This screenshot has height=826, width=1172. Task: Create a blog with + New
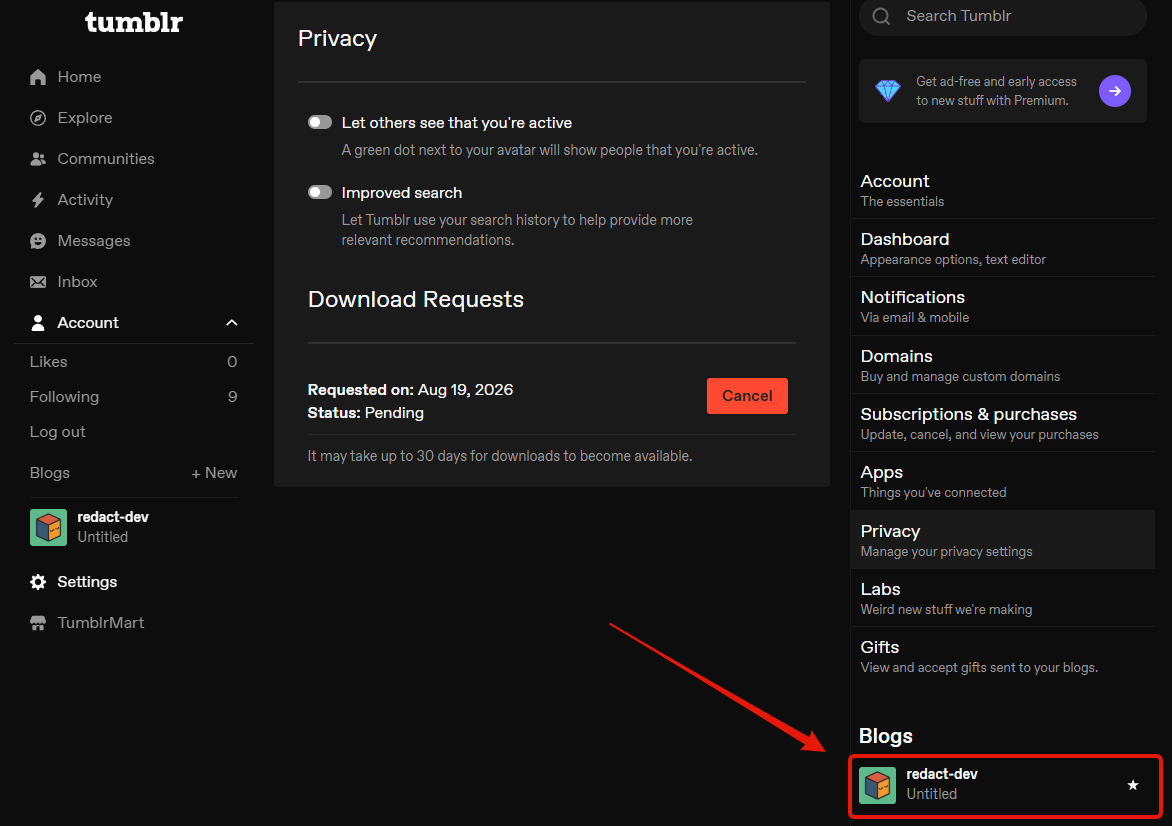coord(214,473)
